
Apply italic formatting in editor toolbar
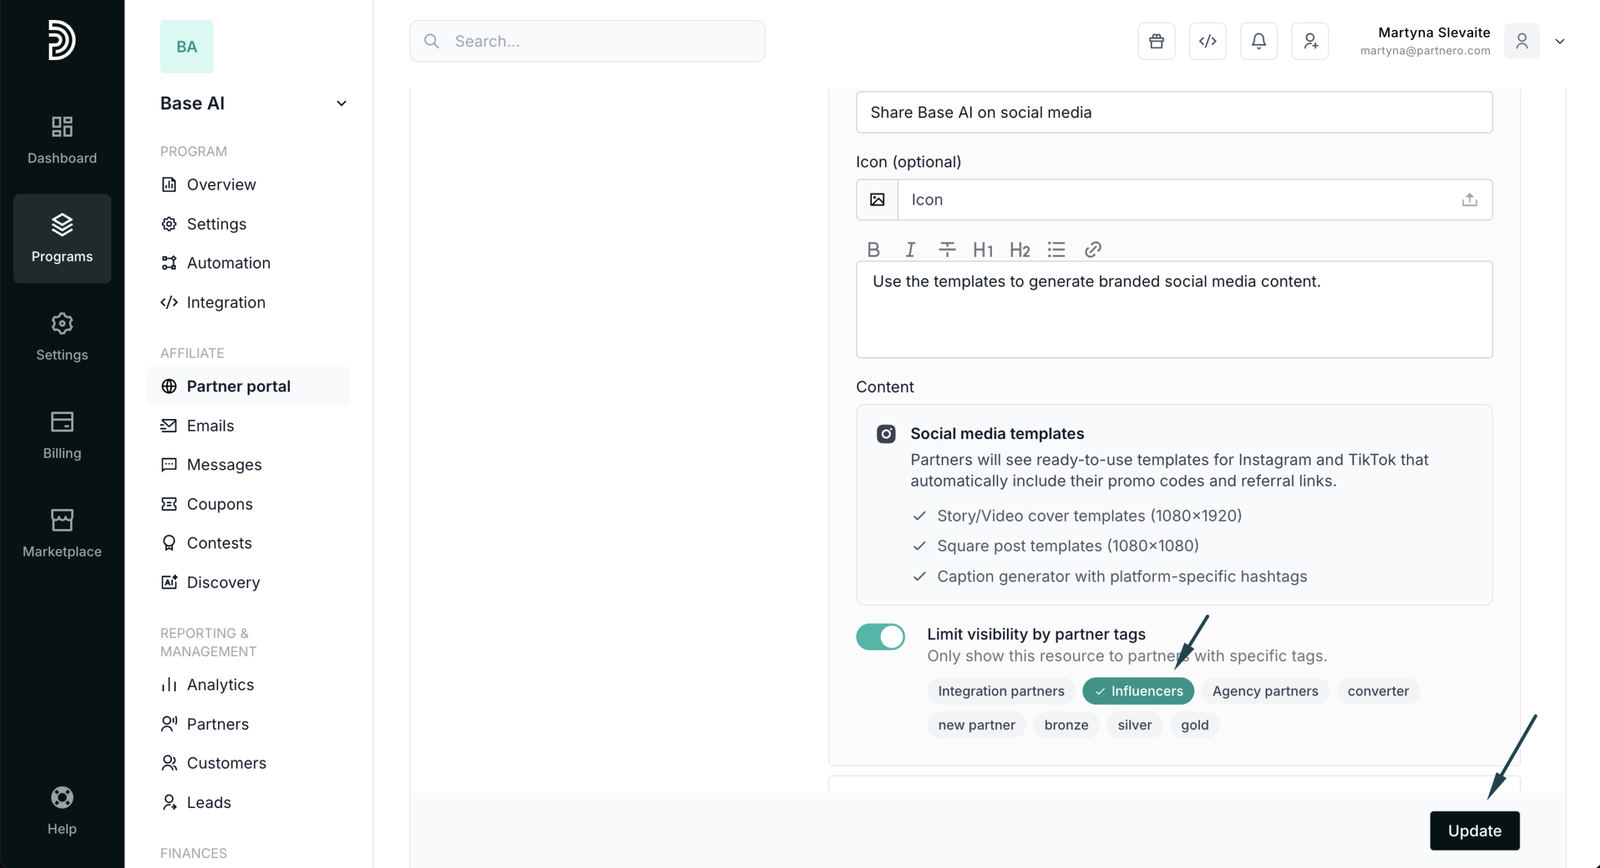click(910, 250)
